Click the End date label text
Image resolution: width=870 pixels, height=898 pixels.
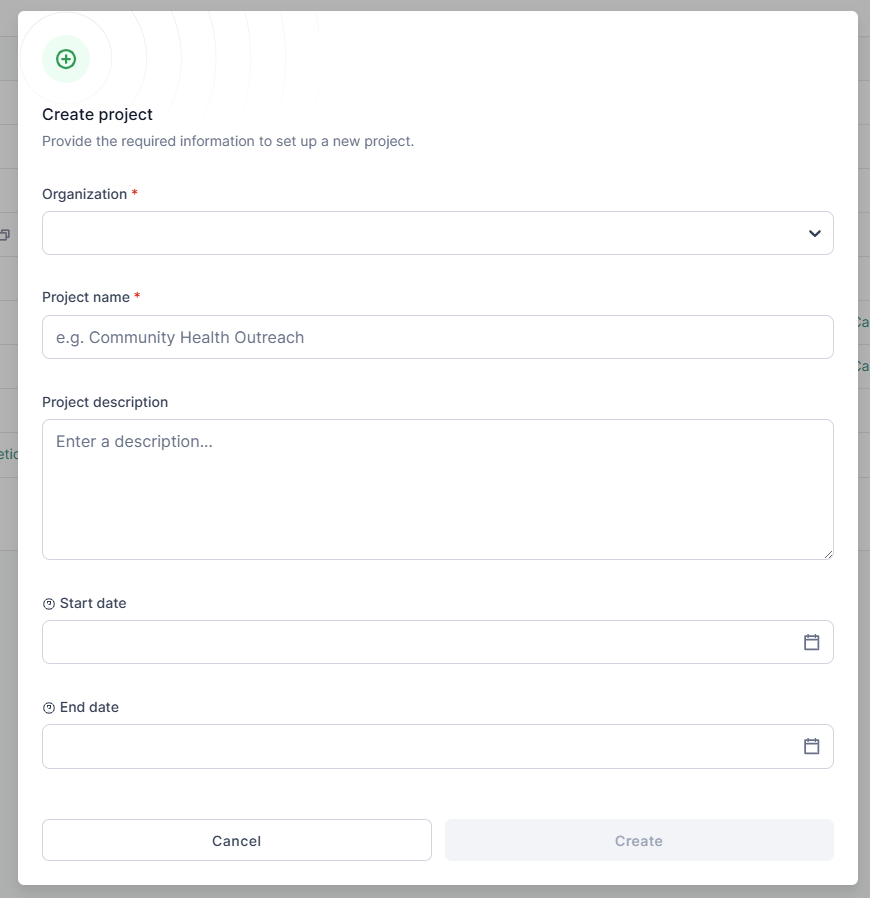pyautogui.click(x=89, y=707)
